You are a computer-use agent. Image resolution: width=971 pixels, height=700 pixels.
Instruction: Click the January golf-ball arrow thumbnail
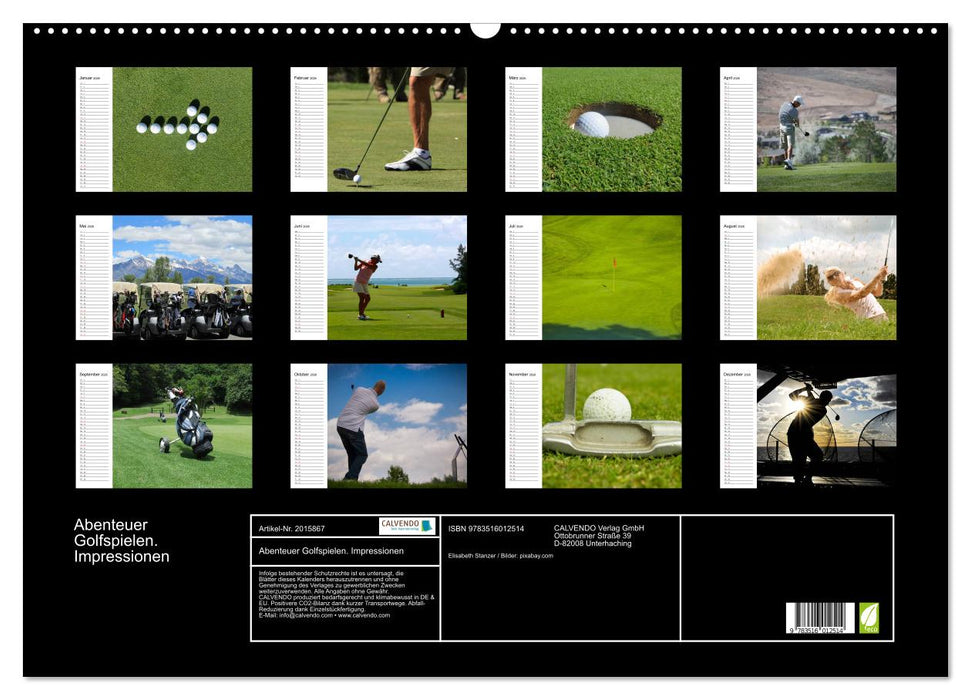(x=185, y=130)
